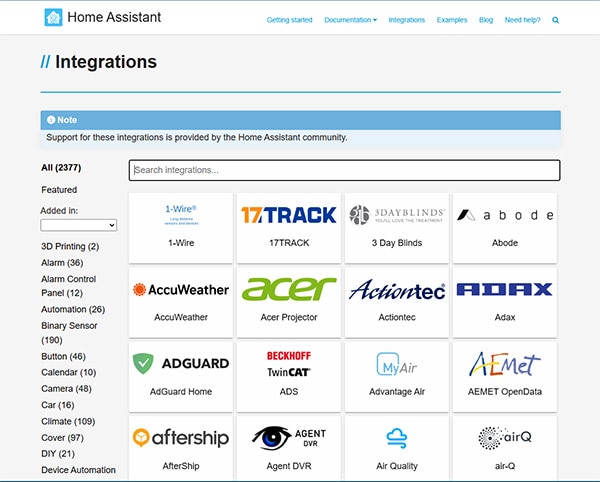This screenshot has height=482, width=600.
Task: Open the 3 Day Blinds integration card
Action: [x=397, y=228]
